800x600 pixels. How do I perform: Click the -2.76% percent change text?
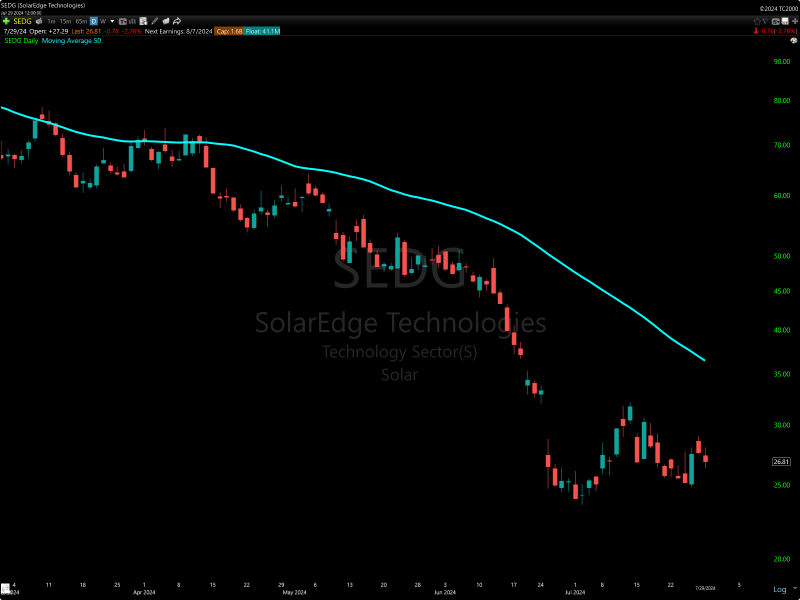tap(132, 31)
